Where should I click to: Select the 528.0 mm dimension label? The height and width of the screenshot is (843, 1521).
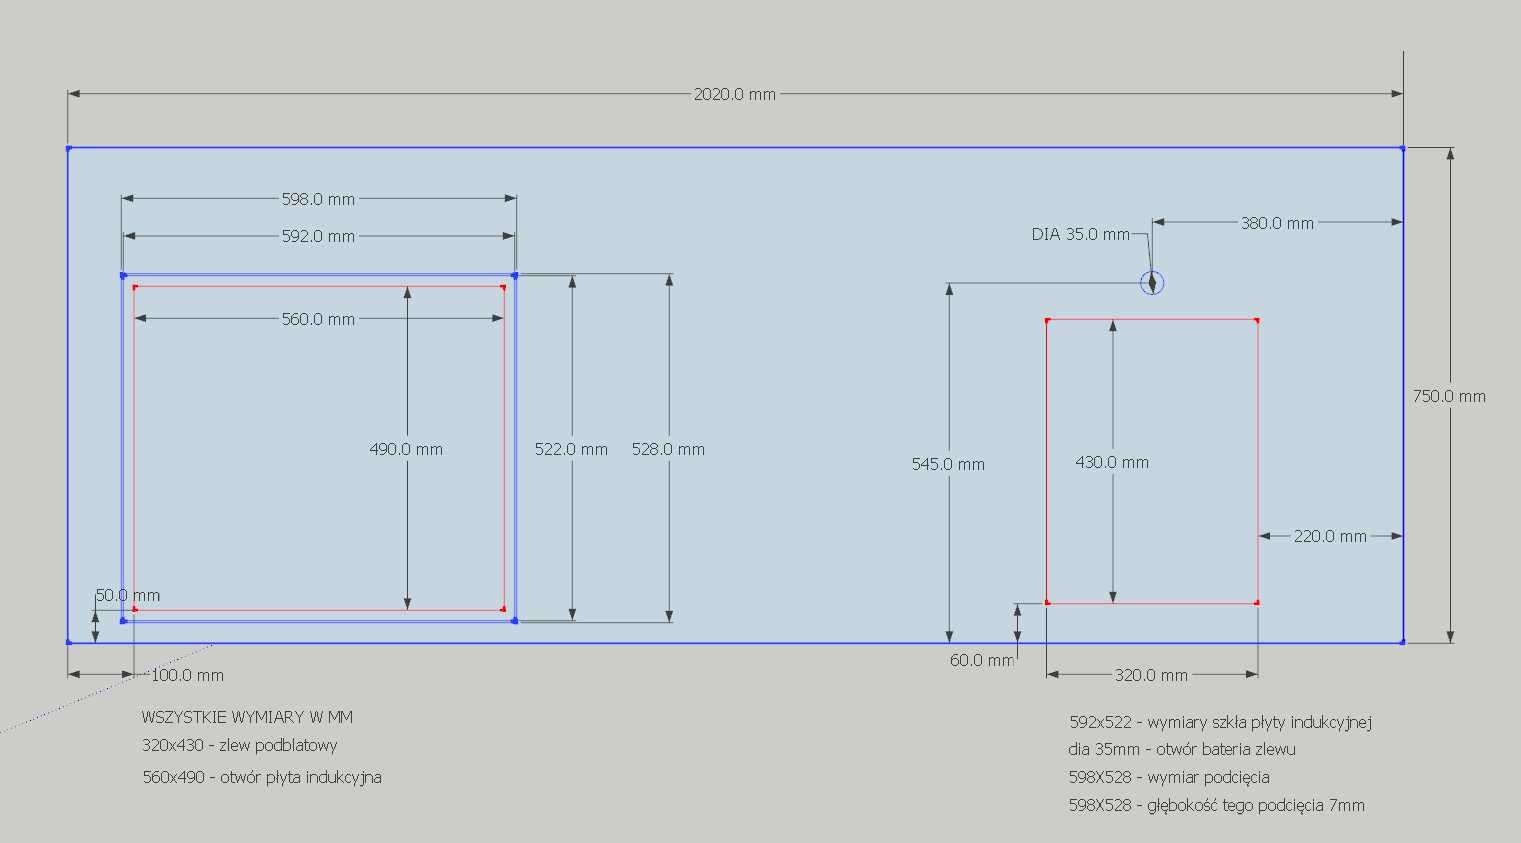tap(668, 449)
